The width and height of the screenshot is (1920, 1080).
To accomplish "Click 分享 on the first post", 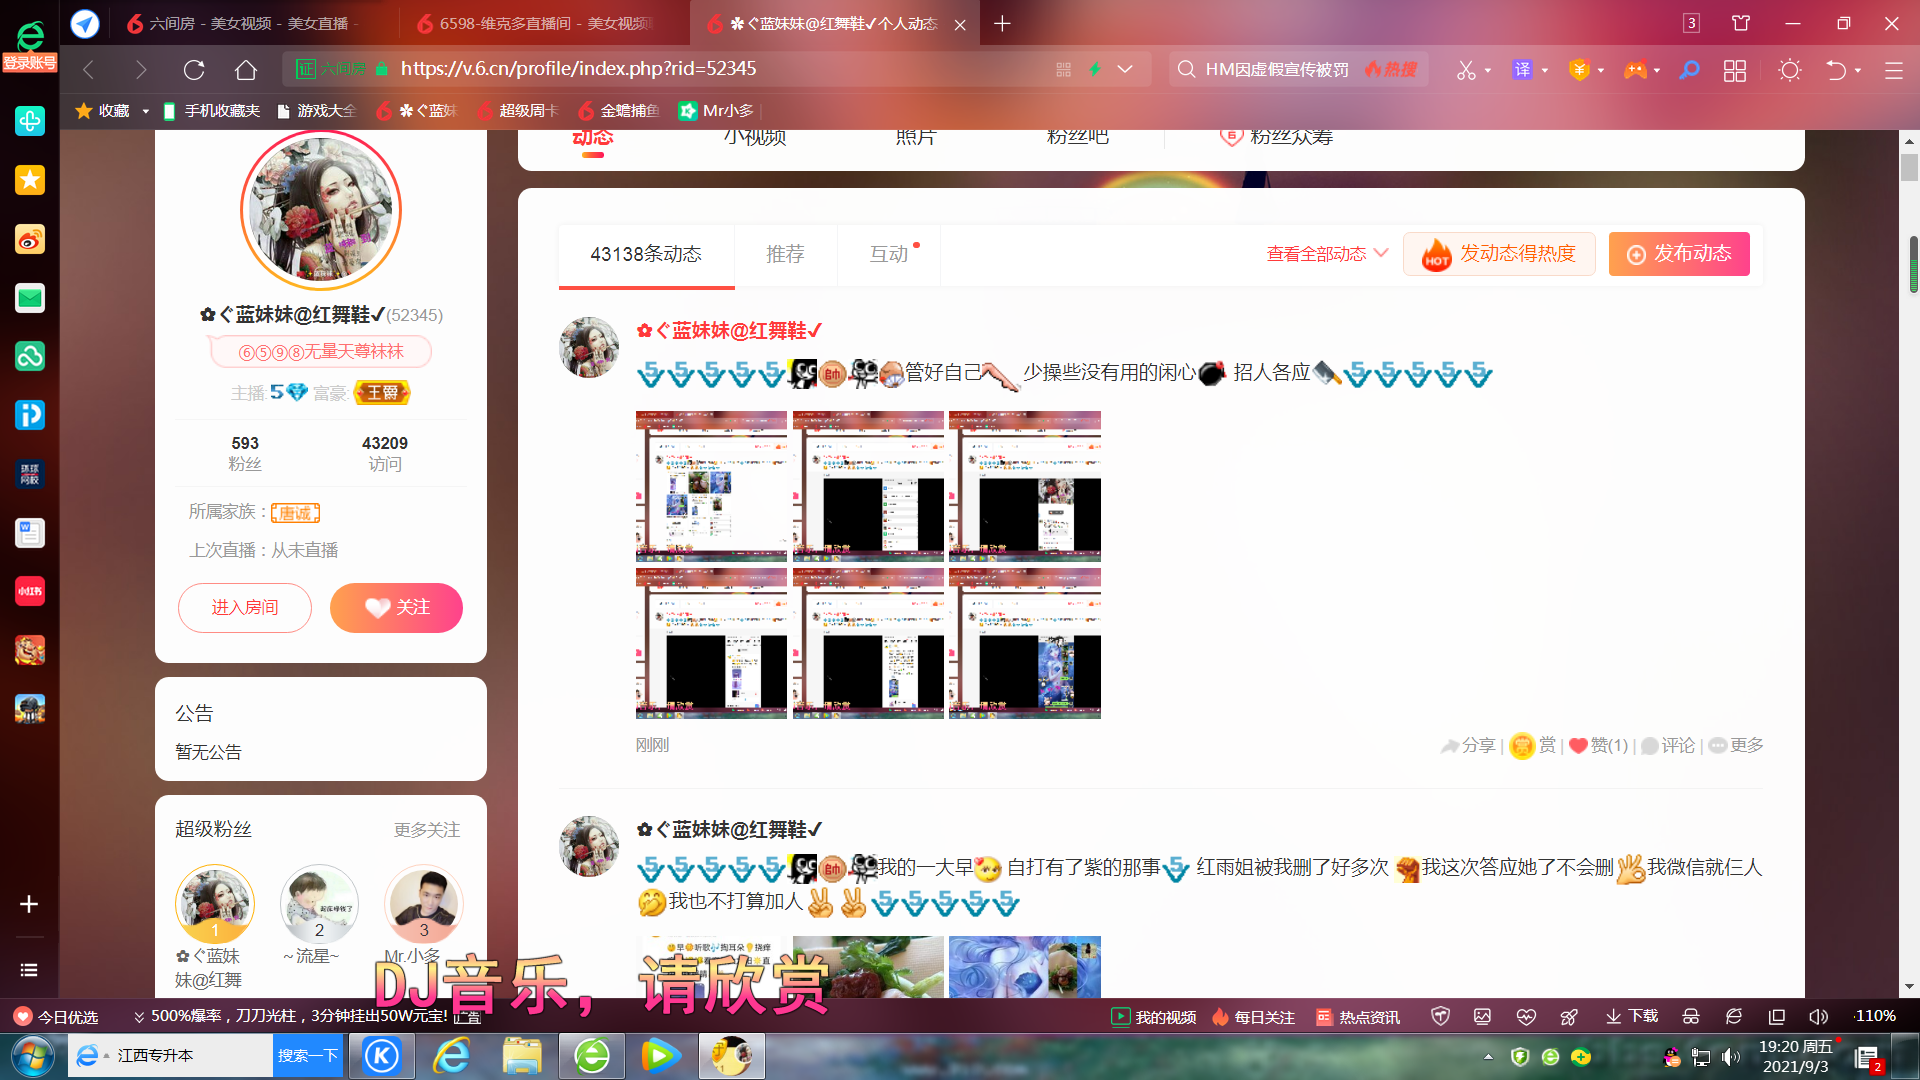I will (x=1468, y=745).
